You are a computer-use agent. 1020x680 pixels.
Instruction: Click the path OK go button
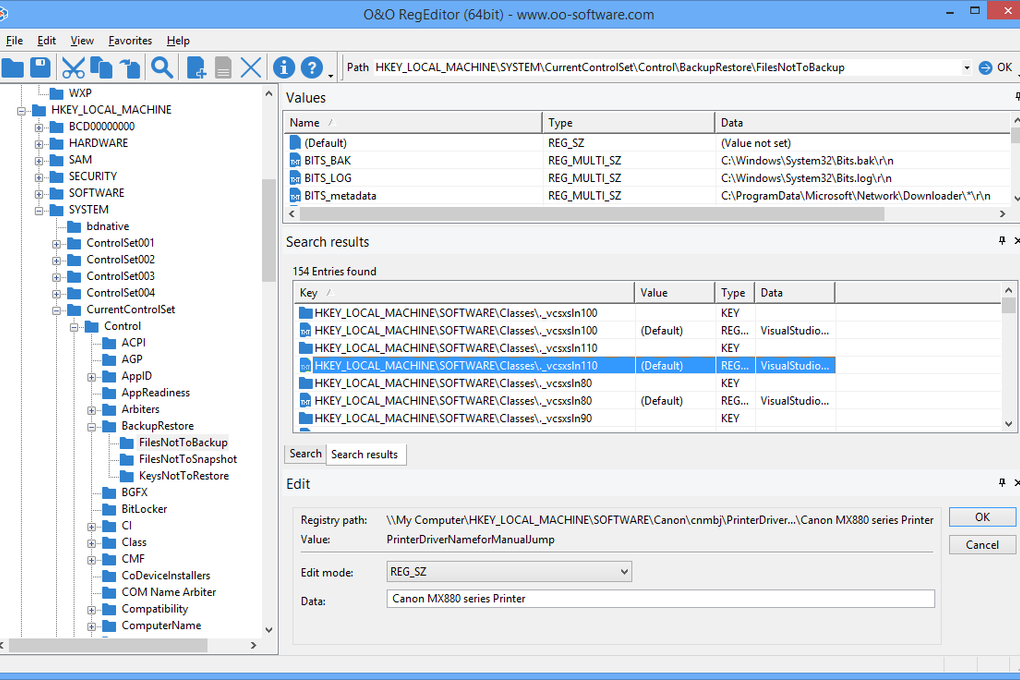995,68
